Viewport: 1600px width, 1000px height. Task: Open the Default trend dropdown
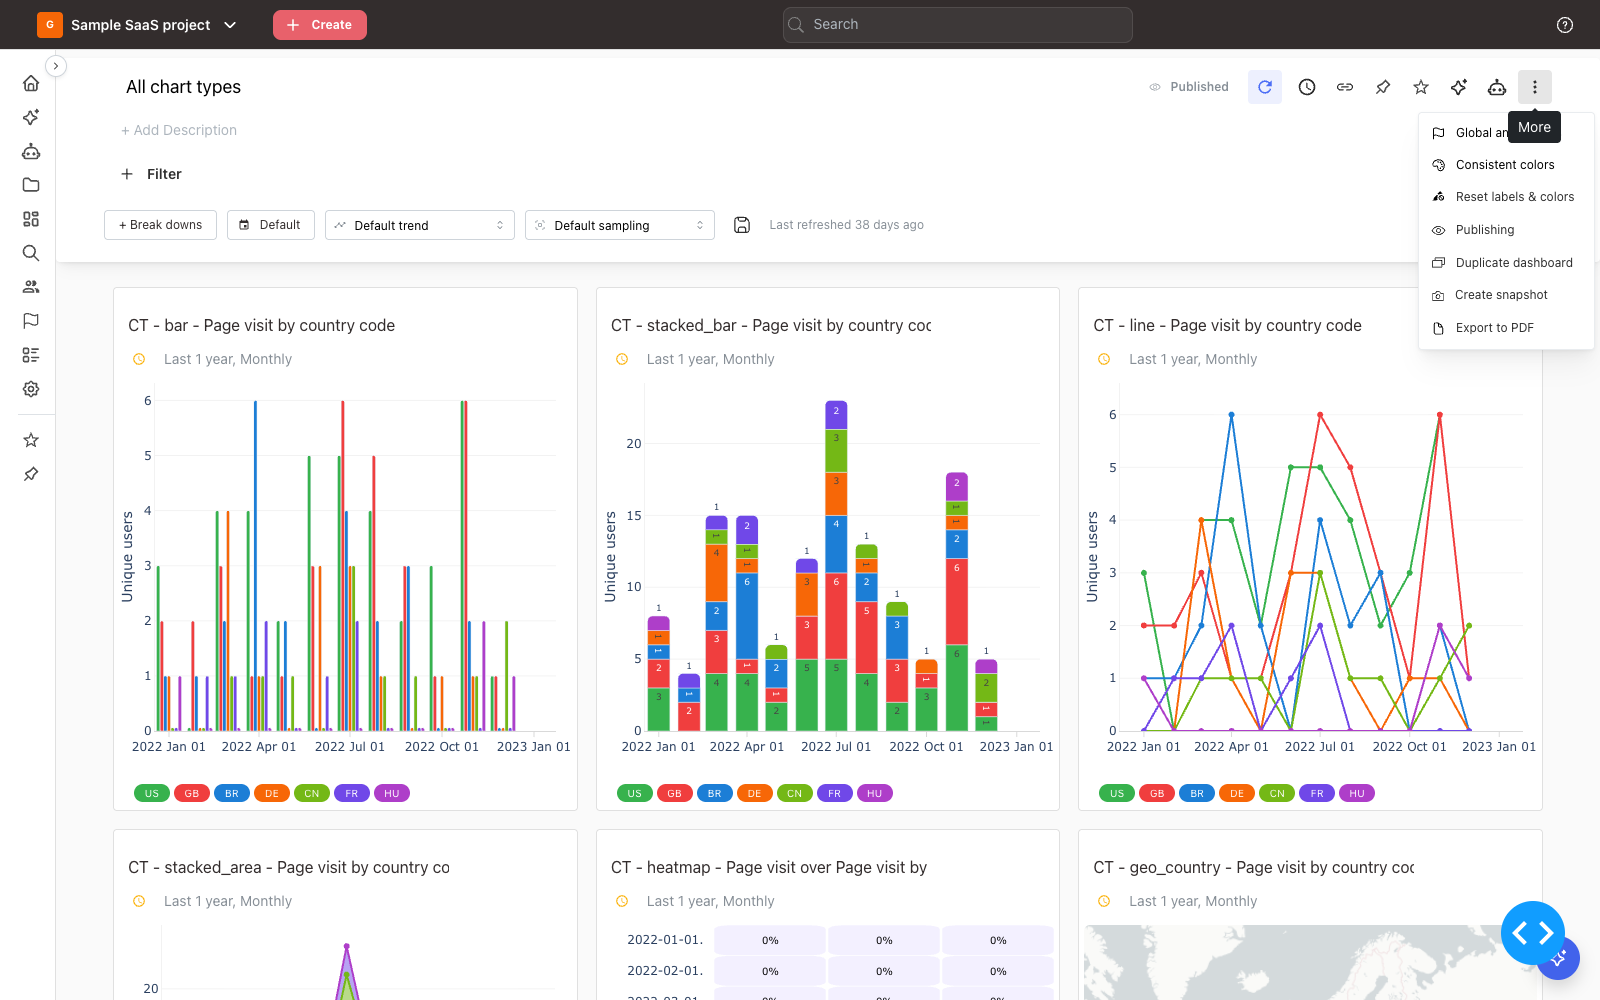pyautogui.click(x=420, y=225)
